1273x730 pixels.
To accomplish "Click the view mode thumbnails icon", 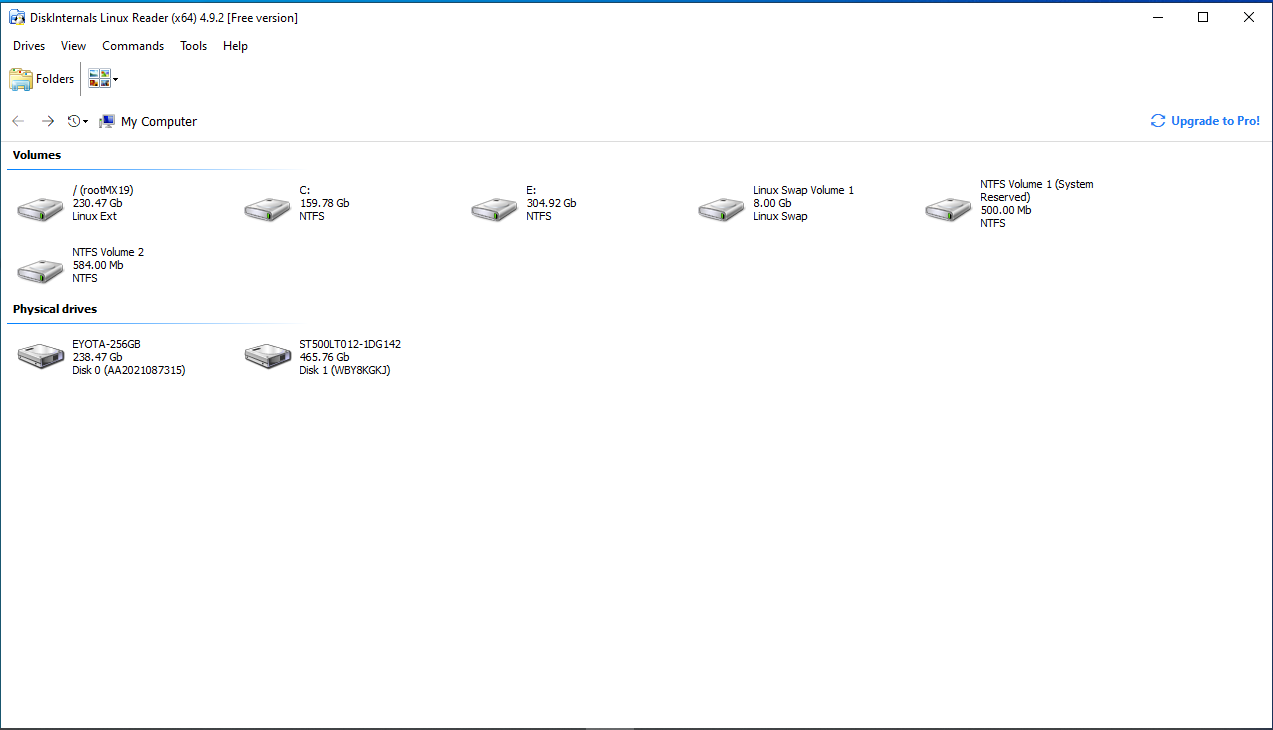I will tap(99, 79).
